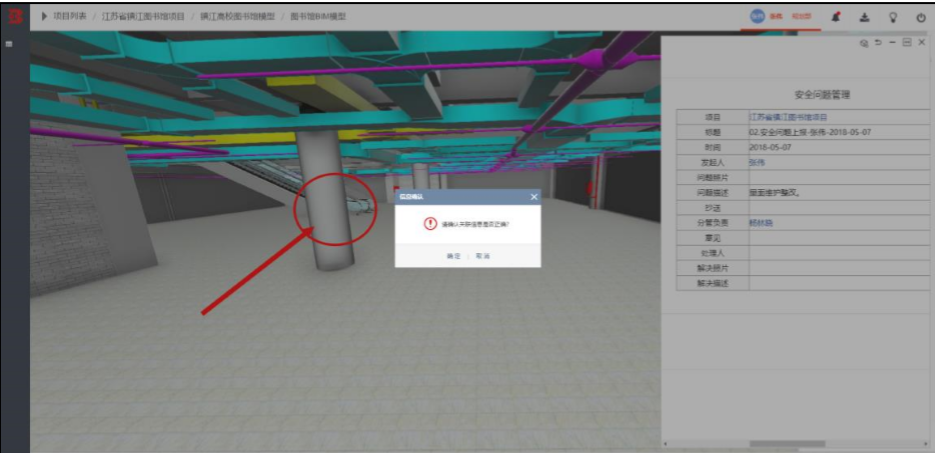The width and height of the screenshot is (935, 453).
Task: Click 确定 in the confirmation dialog
Action: click(x=454, y=256)
